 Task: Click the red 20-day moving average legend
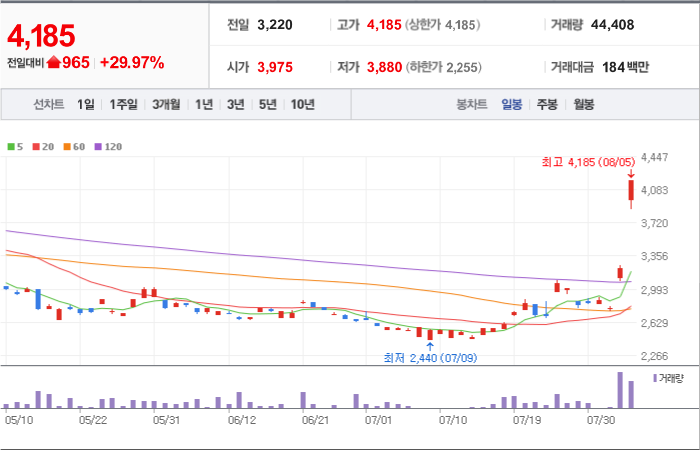(x=43, y=146)
